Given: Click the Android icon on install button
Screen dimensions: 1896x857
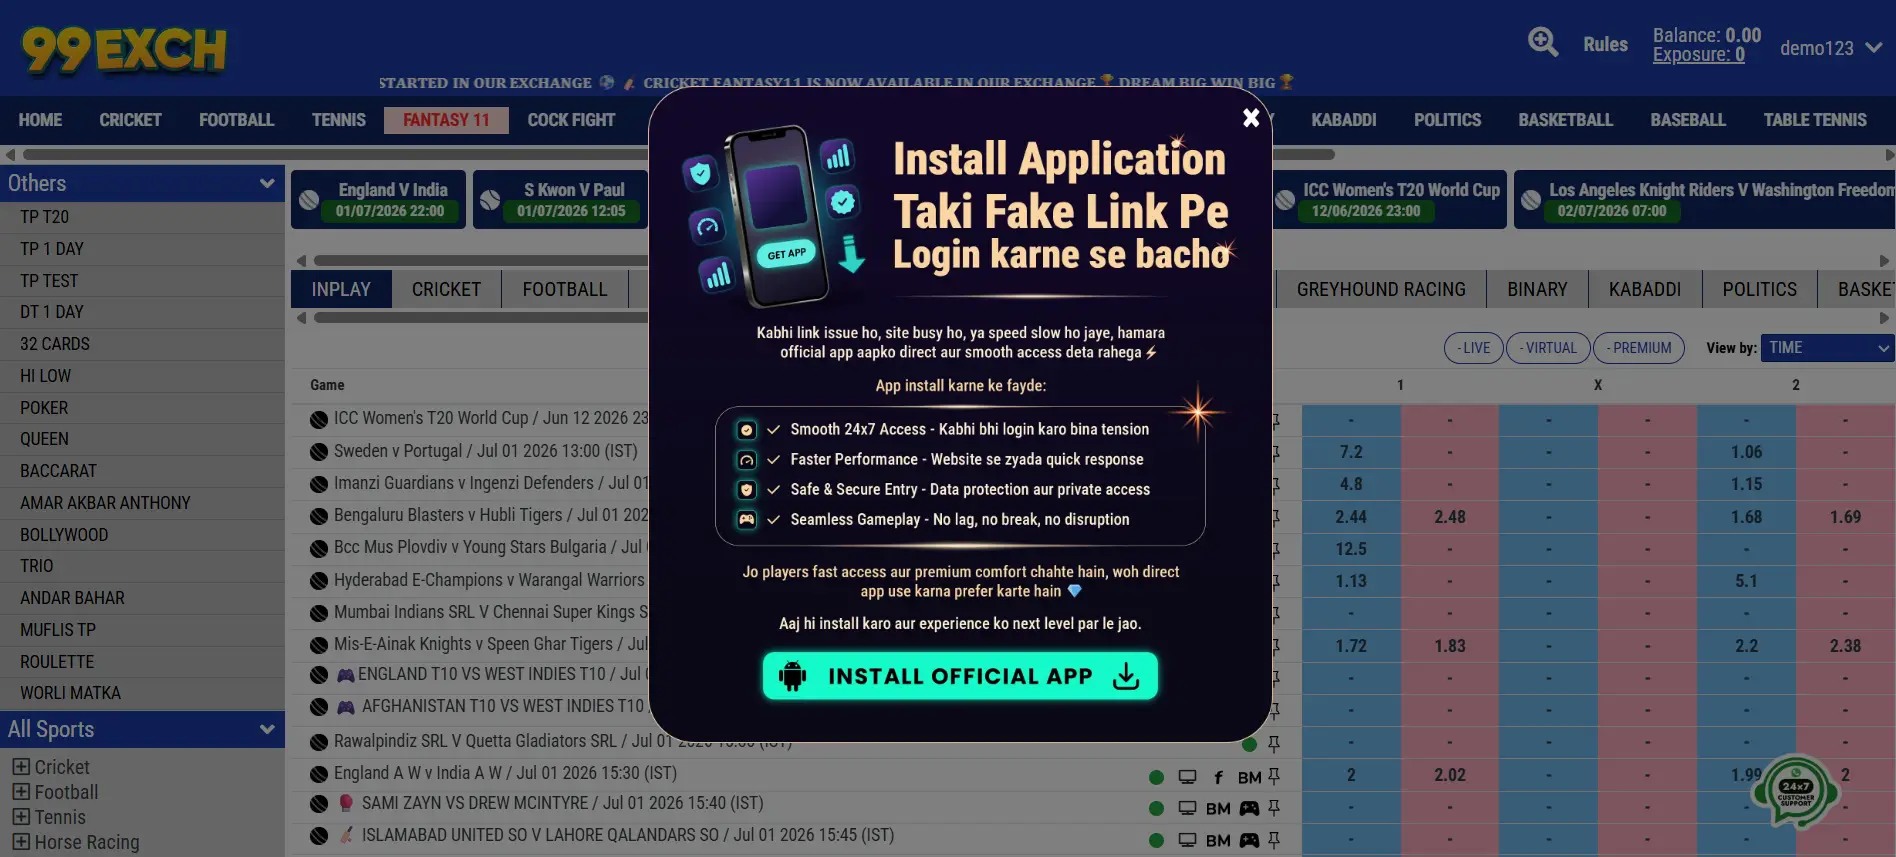Looking at the screenshot, I should tap(793, 676).
